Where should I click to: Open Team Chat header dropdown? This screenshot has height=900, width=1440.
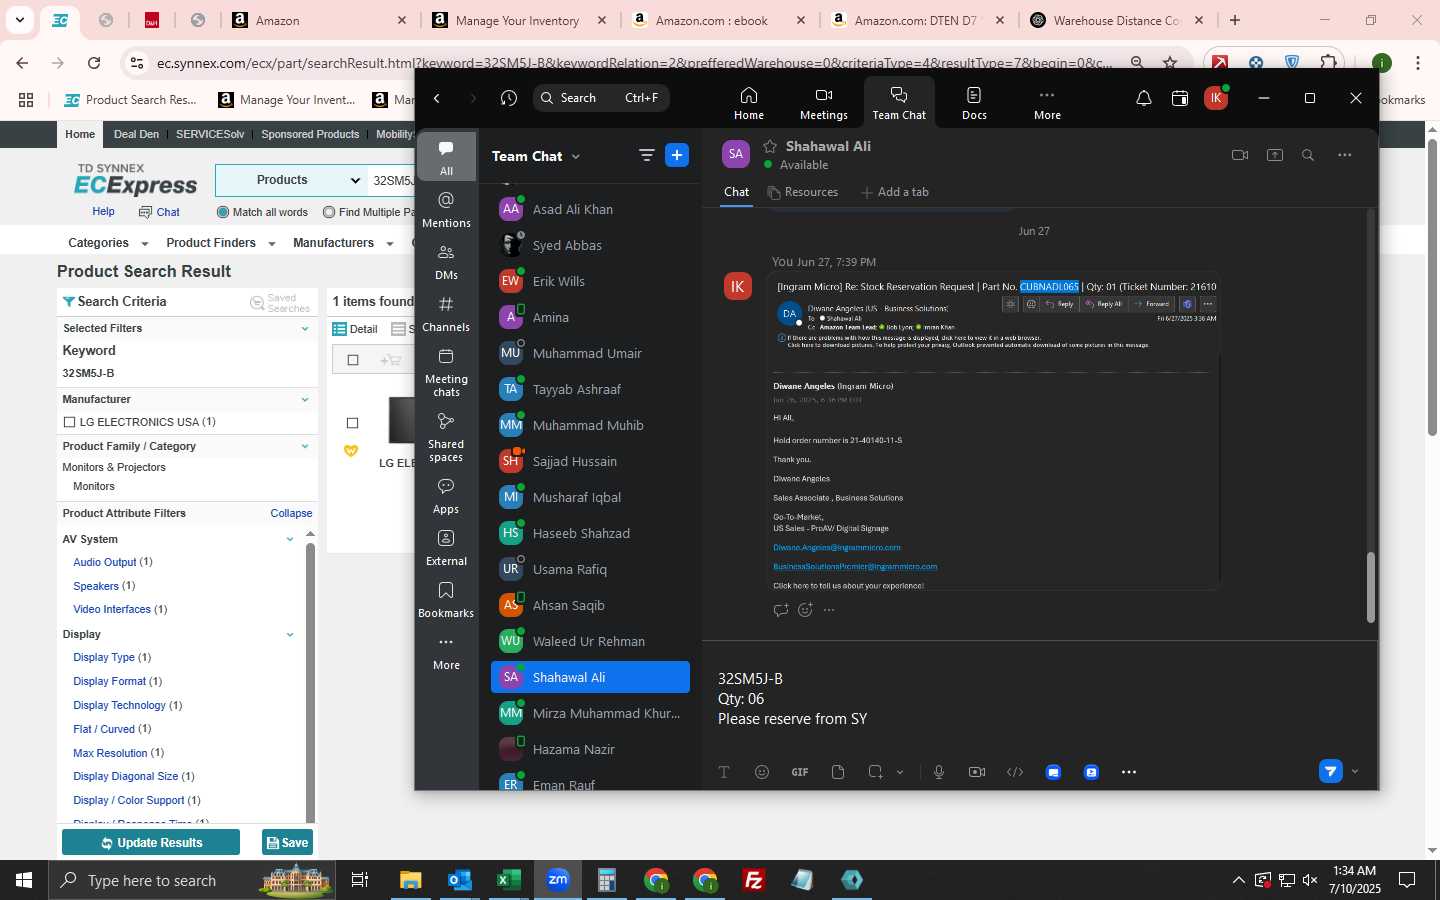click(x=575, y=157)
